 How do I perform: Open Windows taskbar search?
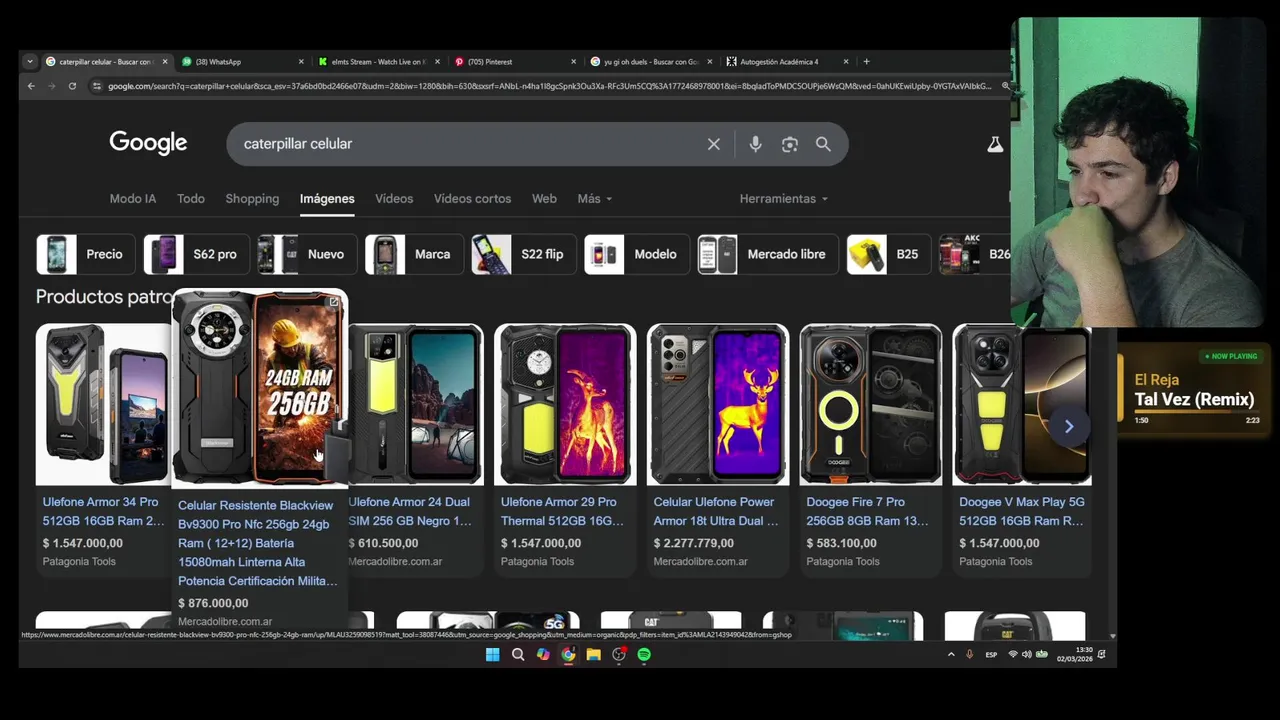518,655
